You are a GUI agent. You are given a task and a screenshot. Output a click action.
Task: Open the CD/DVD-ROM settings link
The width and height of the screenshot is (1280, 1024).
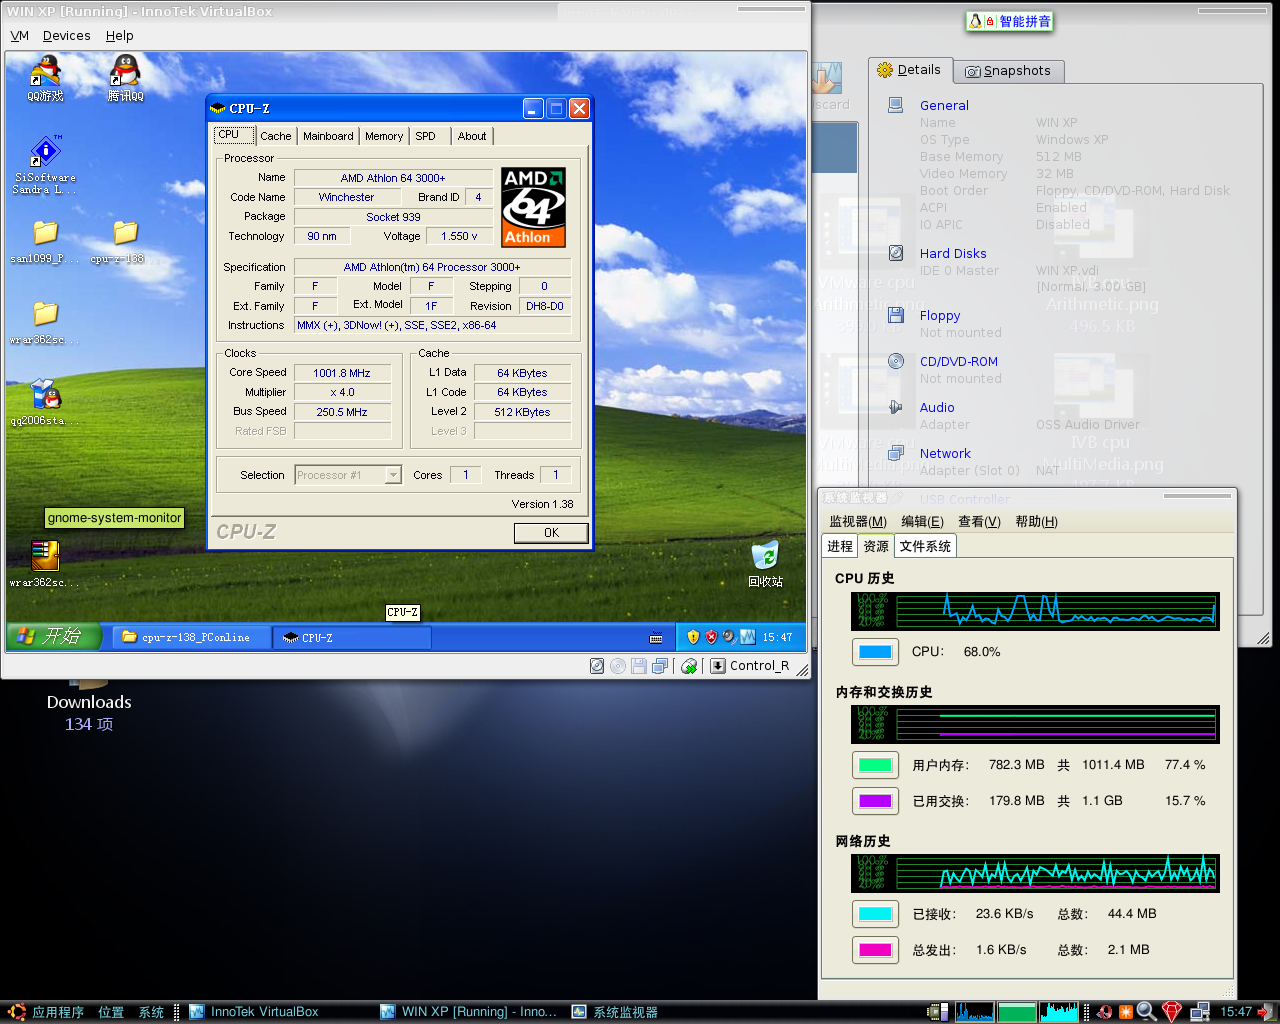958,361
